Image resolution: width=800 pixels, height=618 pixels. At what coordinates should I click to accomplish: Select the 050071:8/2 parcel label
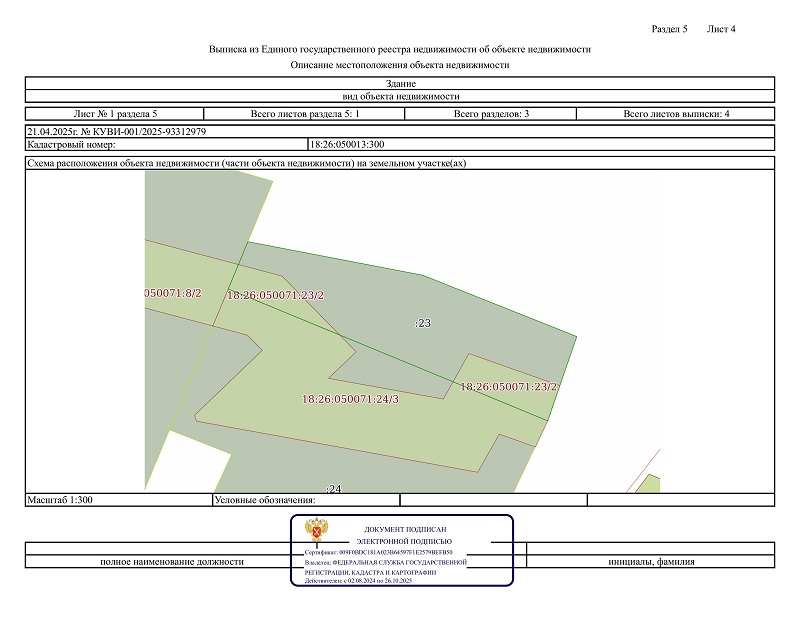[x=174, y=293]
